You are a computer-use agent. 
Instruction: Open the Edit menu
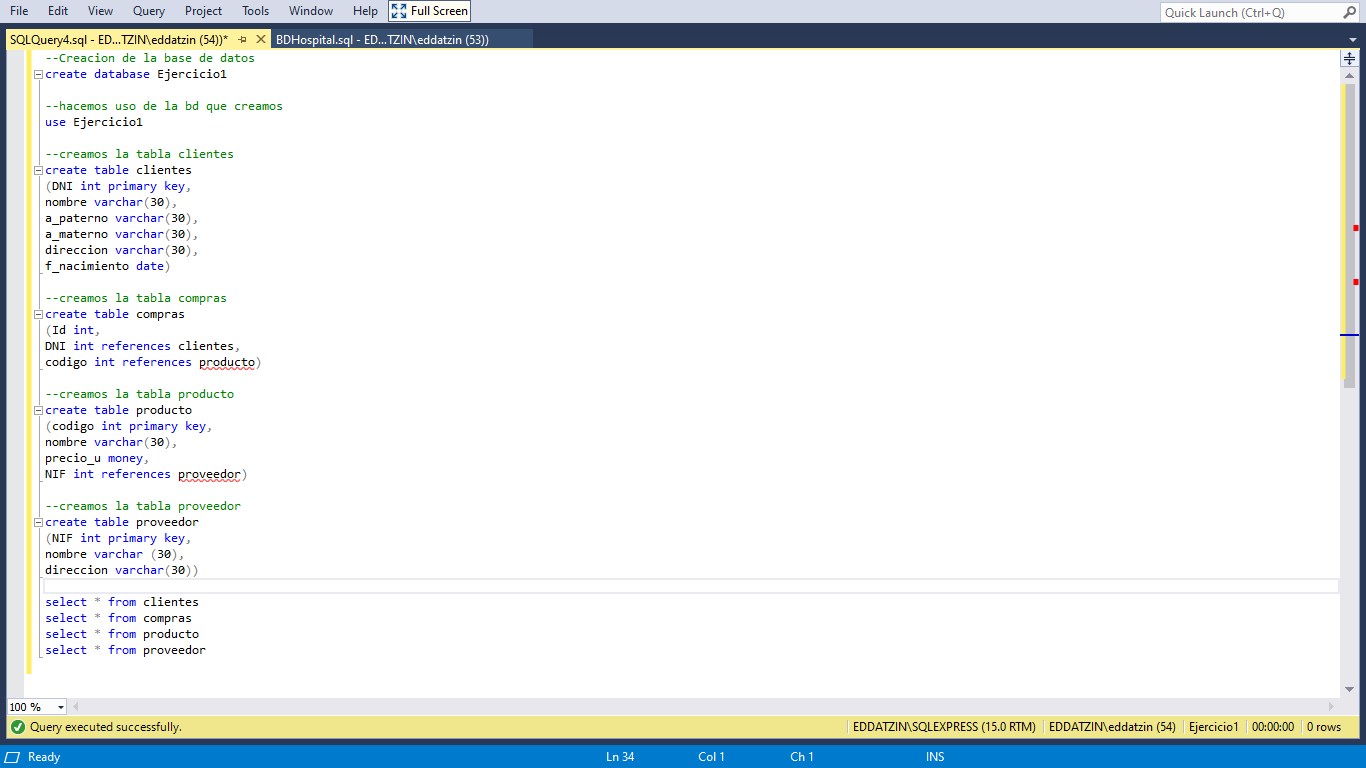coord(58,11)
